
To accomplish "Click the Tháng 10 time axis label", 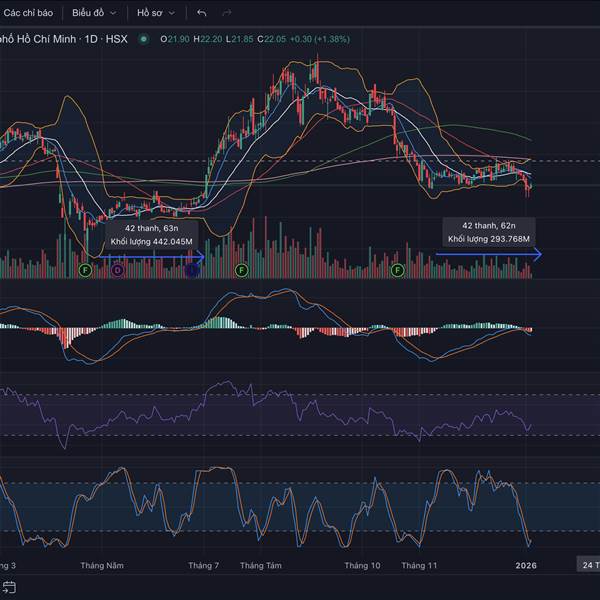I will coord(362,565).
